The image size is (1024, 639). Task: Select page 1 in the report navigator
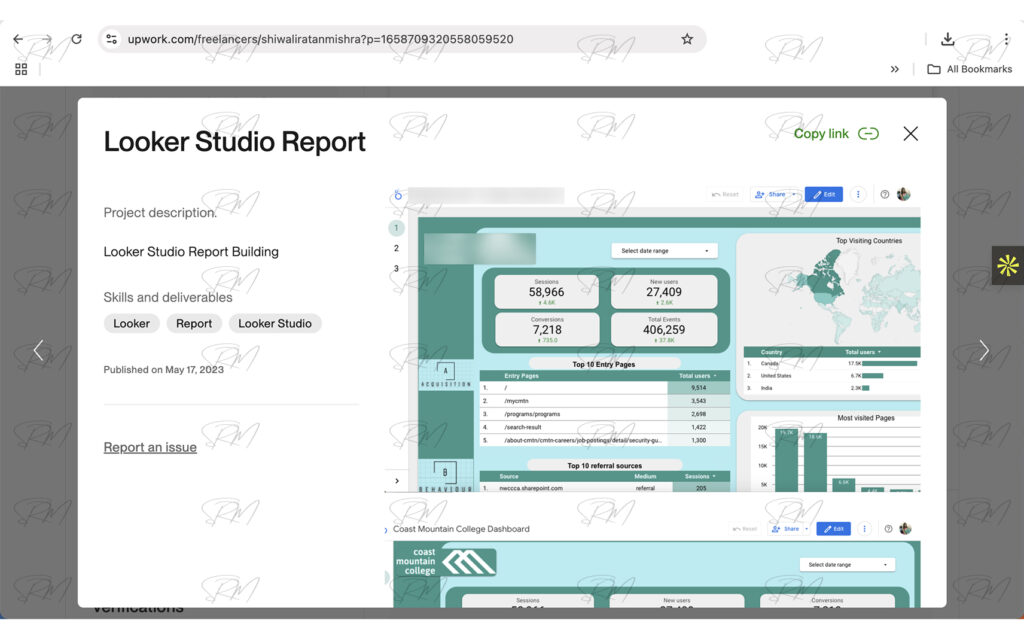tap(396, 228)
